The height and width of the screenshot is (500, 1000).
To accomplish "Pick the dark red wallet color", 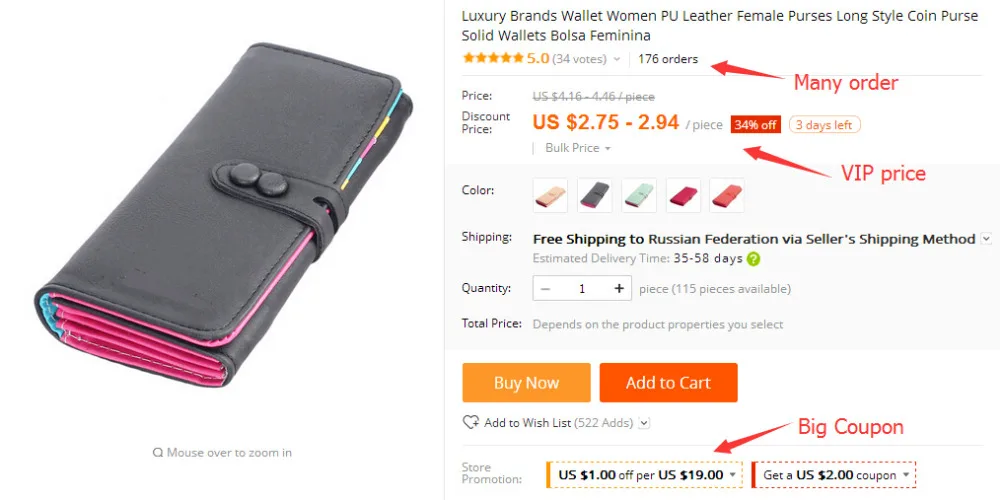I will pyautogui.click(x=683, y=195).
